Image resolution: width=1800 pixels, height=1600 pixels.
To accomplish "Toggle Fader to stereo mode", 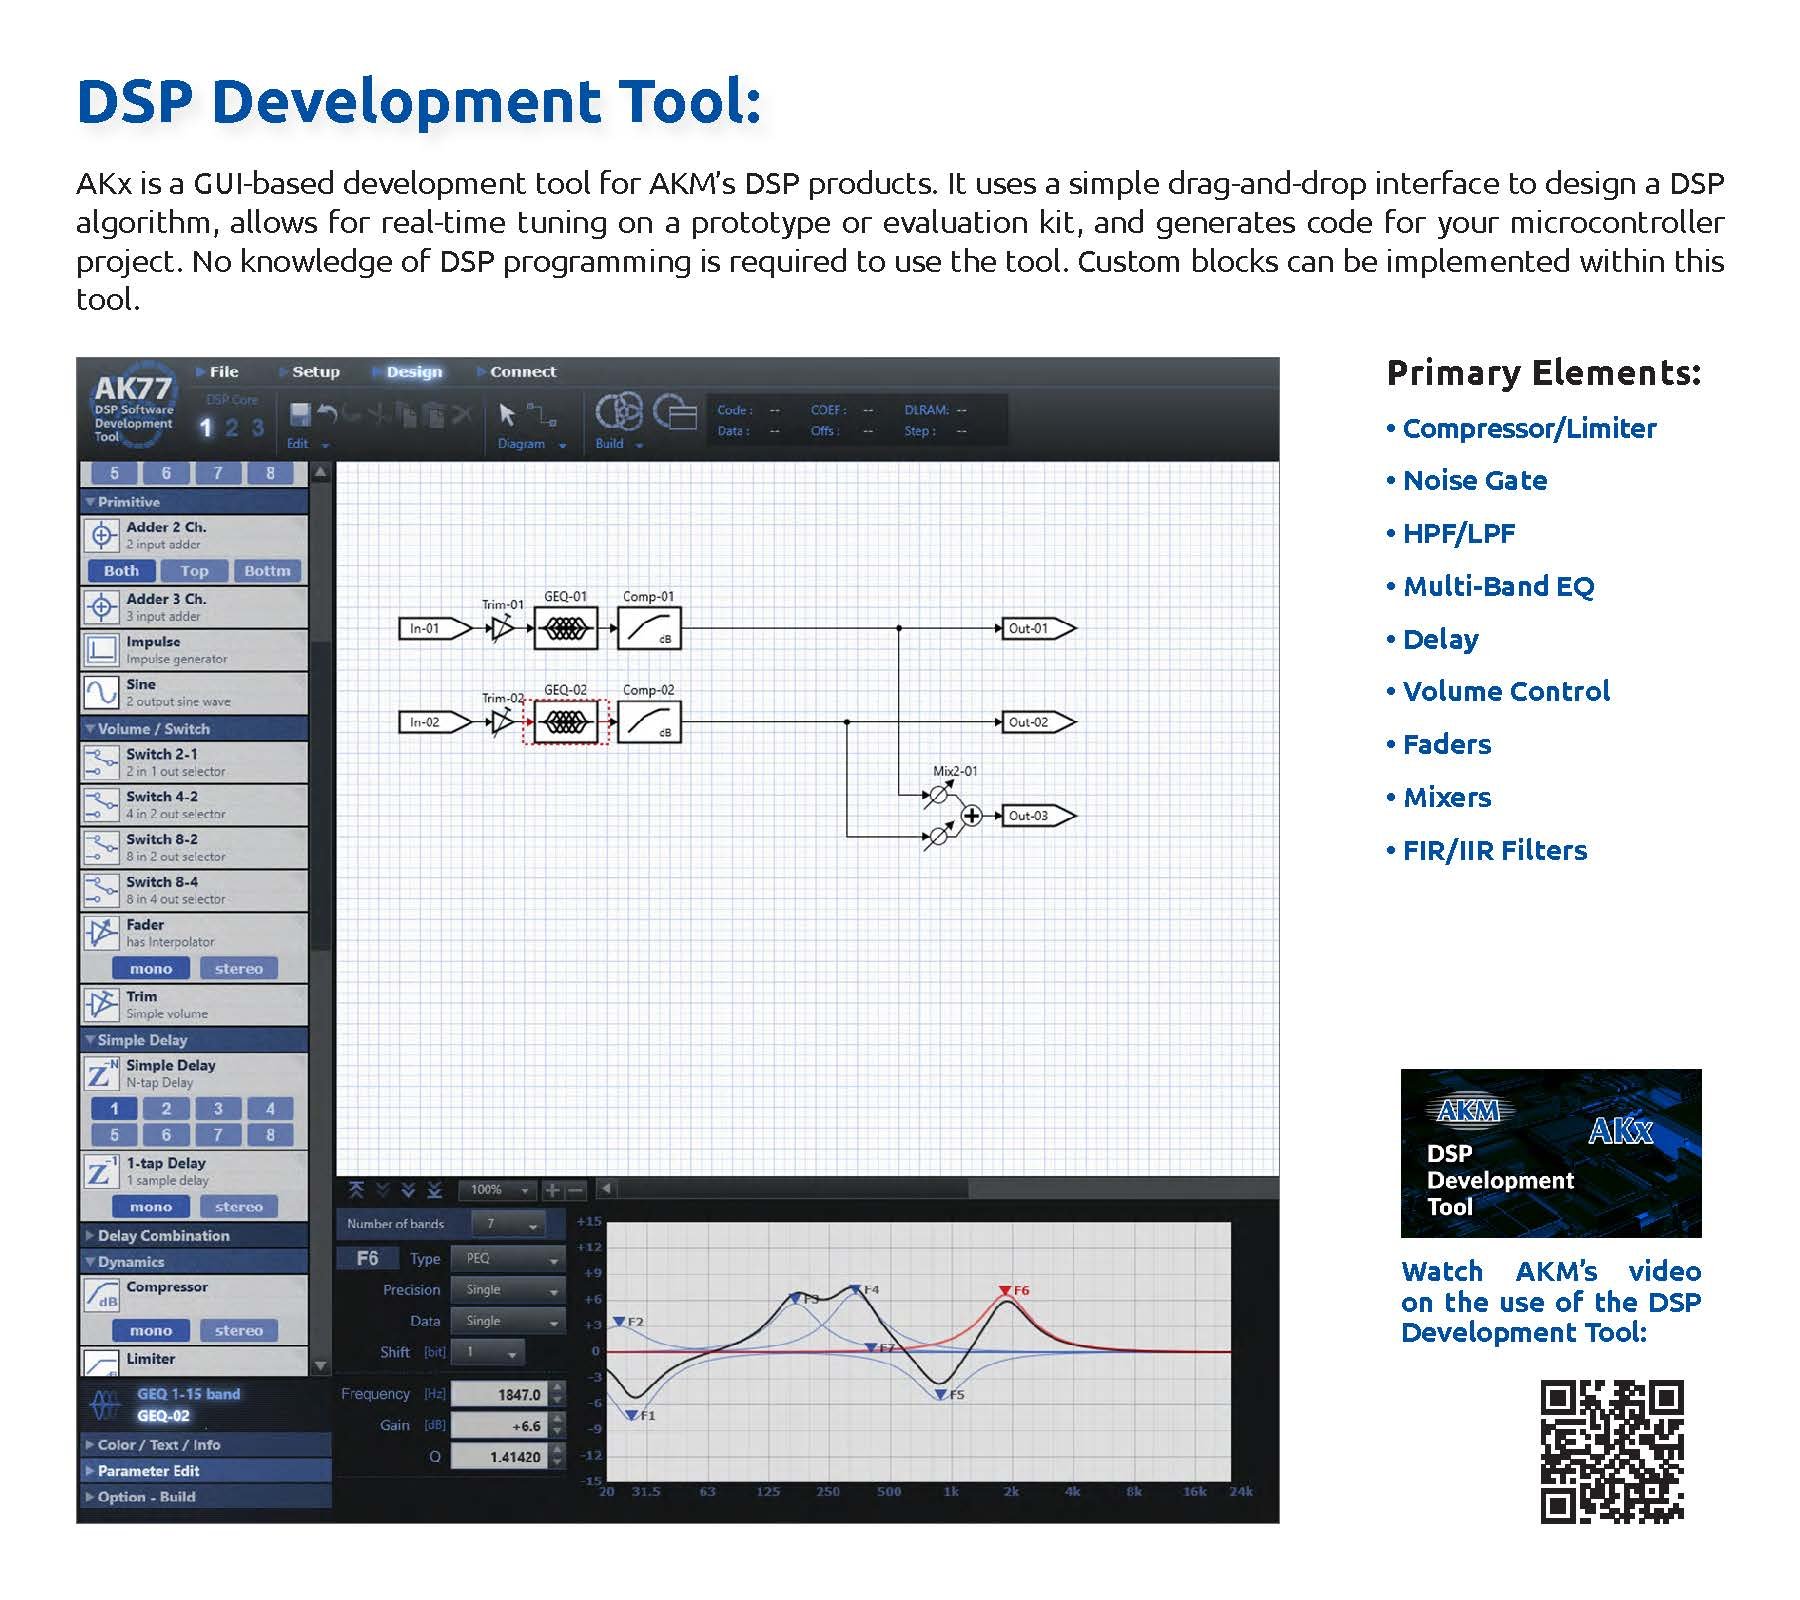I will pos(238,968).
